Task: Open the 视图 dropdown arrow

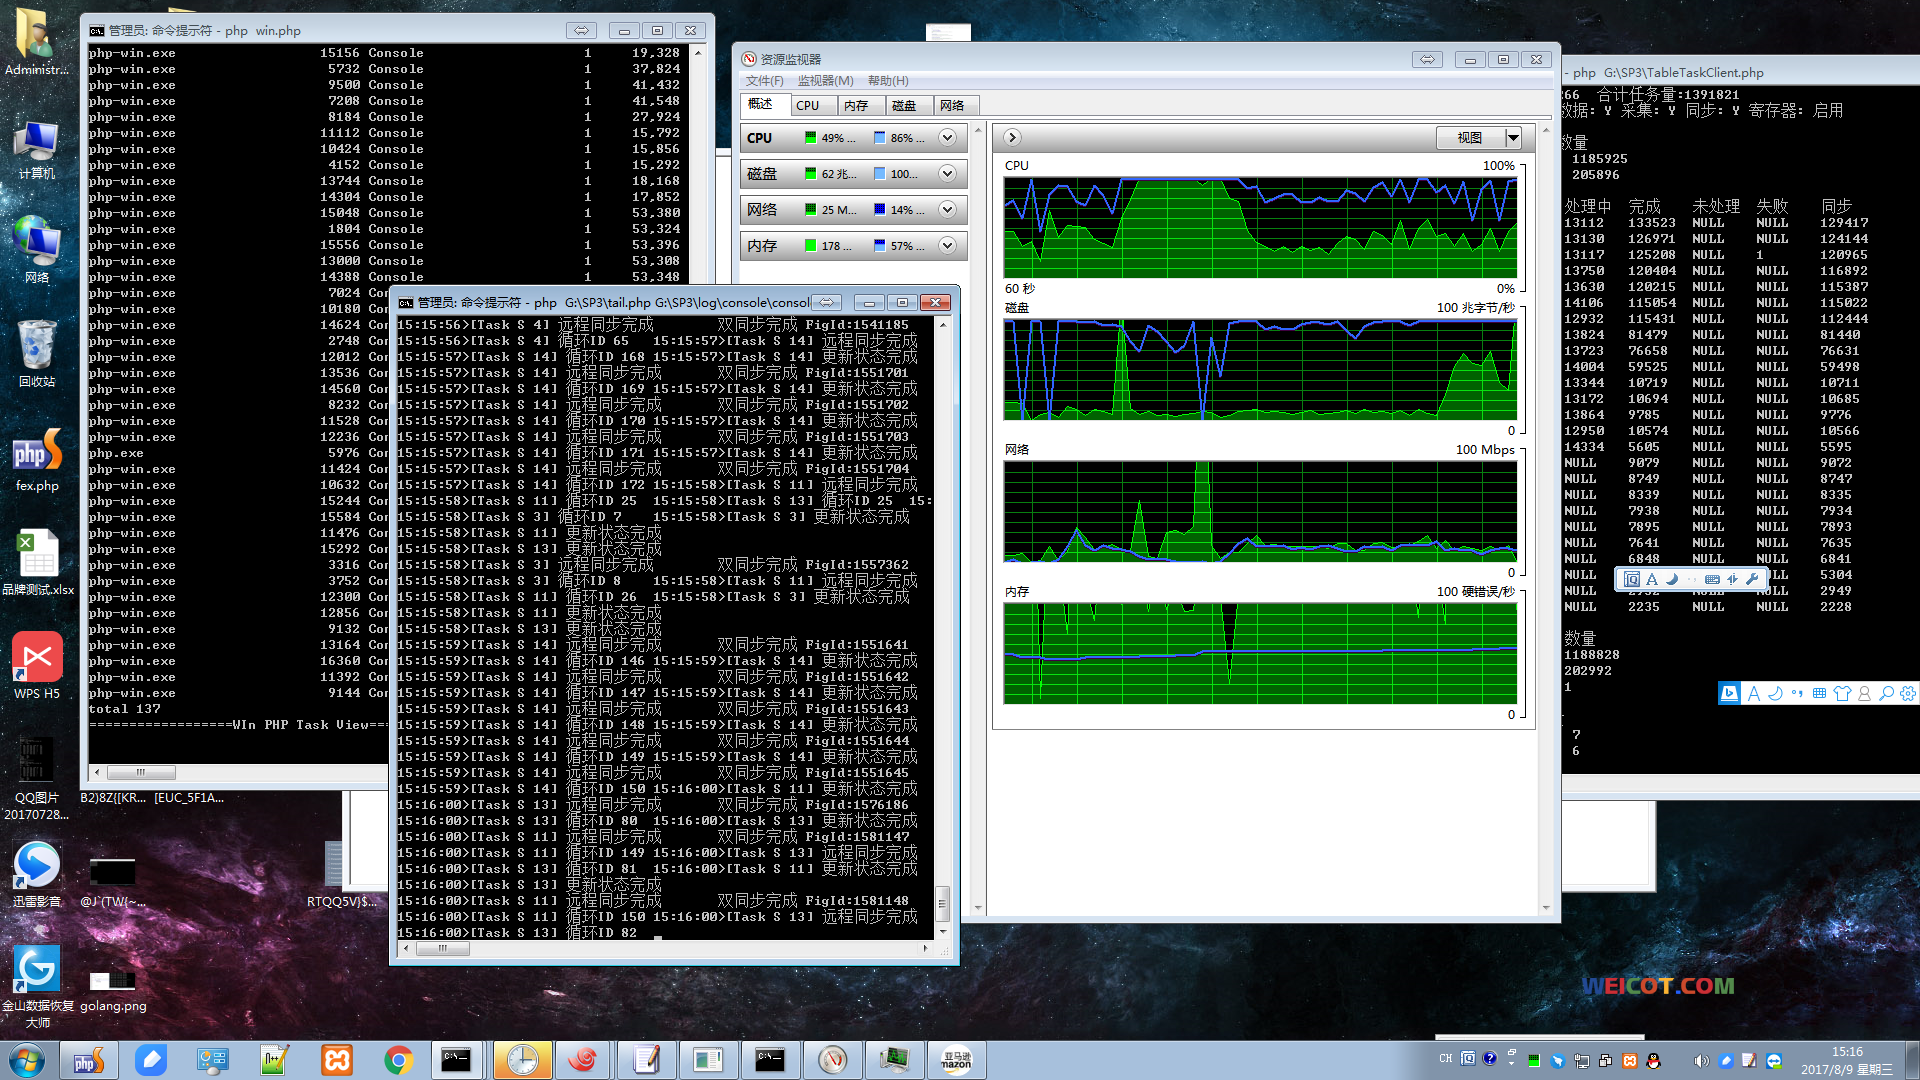Action: click(1513, 138)
